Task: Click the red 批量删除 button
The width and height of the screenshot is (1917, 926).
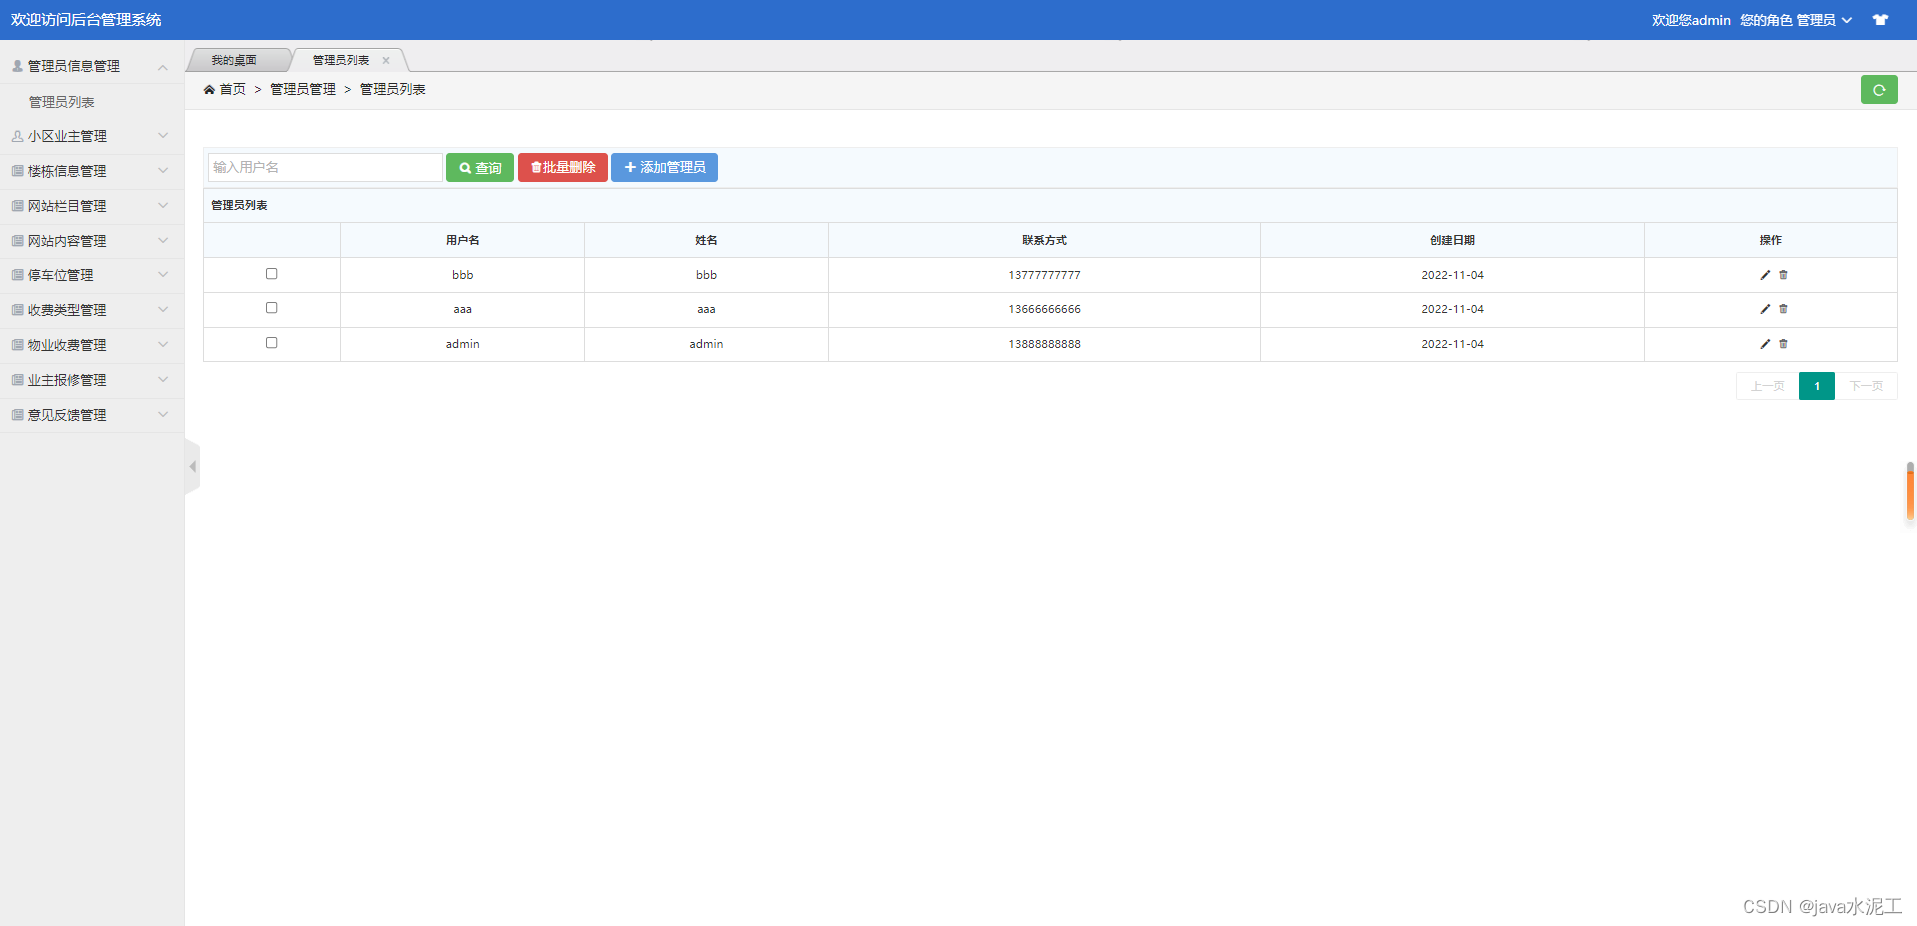Action: [x=563, y=167]
